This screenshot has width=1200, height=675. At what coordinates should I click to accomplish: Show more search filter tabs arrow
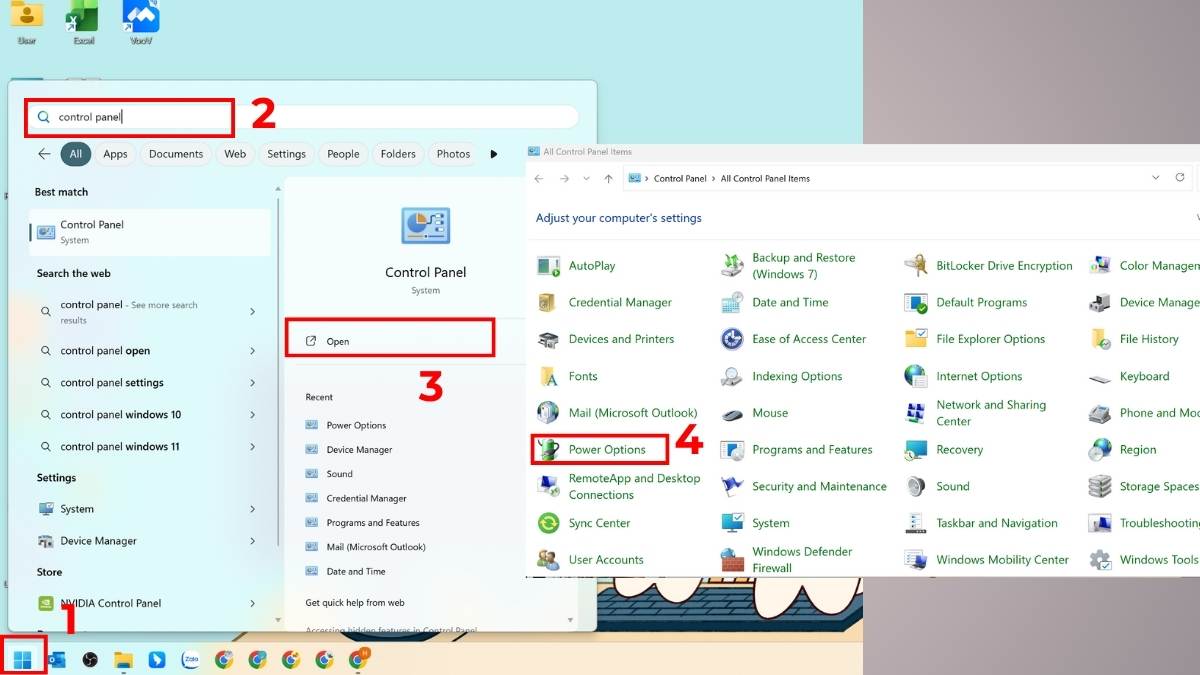tap(493, 154)
